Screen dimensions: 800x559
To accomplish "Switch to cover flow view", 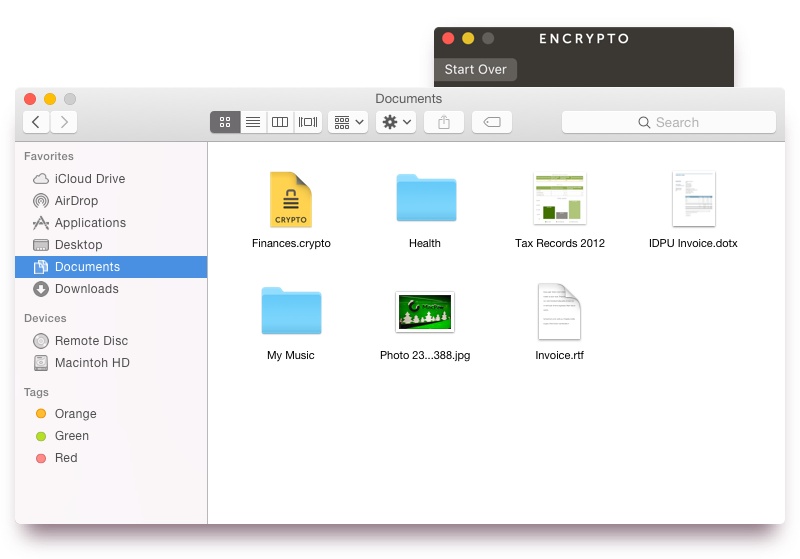I will [x=308, y=122].
